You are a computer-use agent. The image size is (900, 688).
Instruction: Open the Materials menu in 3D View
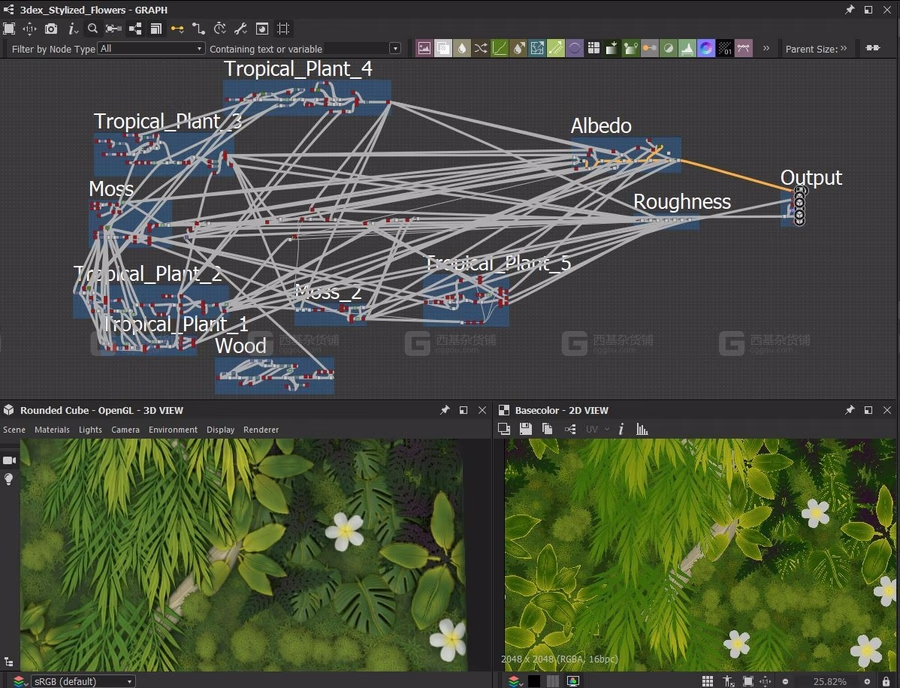point(52,429)
